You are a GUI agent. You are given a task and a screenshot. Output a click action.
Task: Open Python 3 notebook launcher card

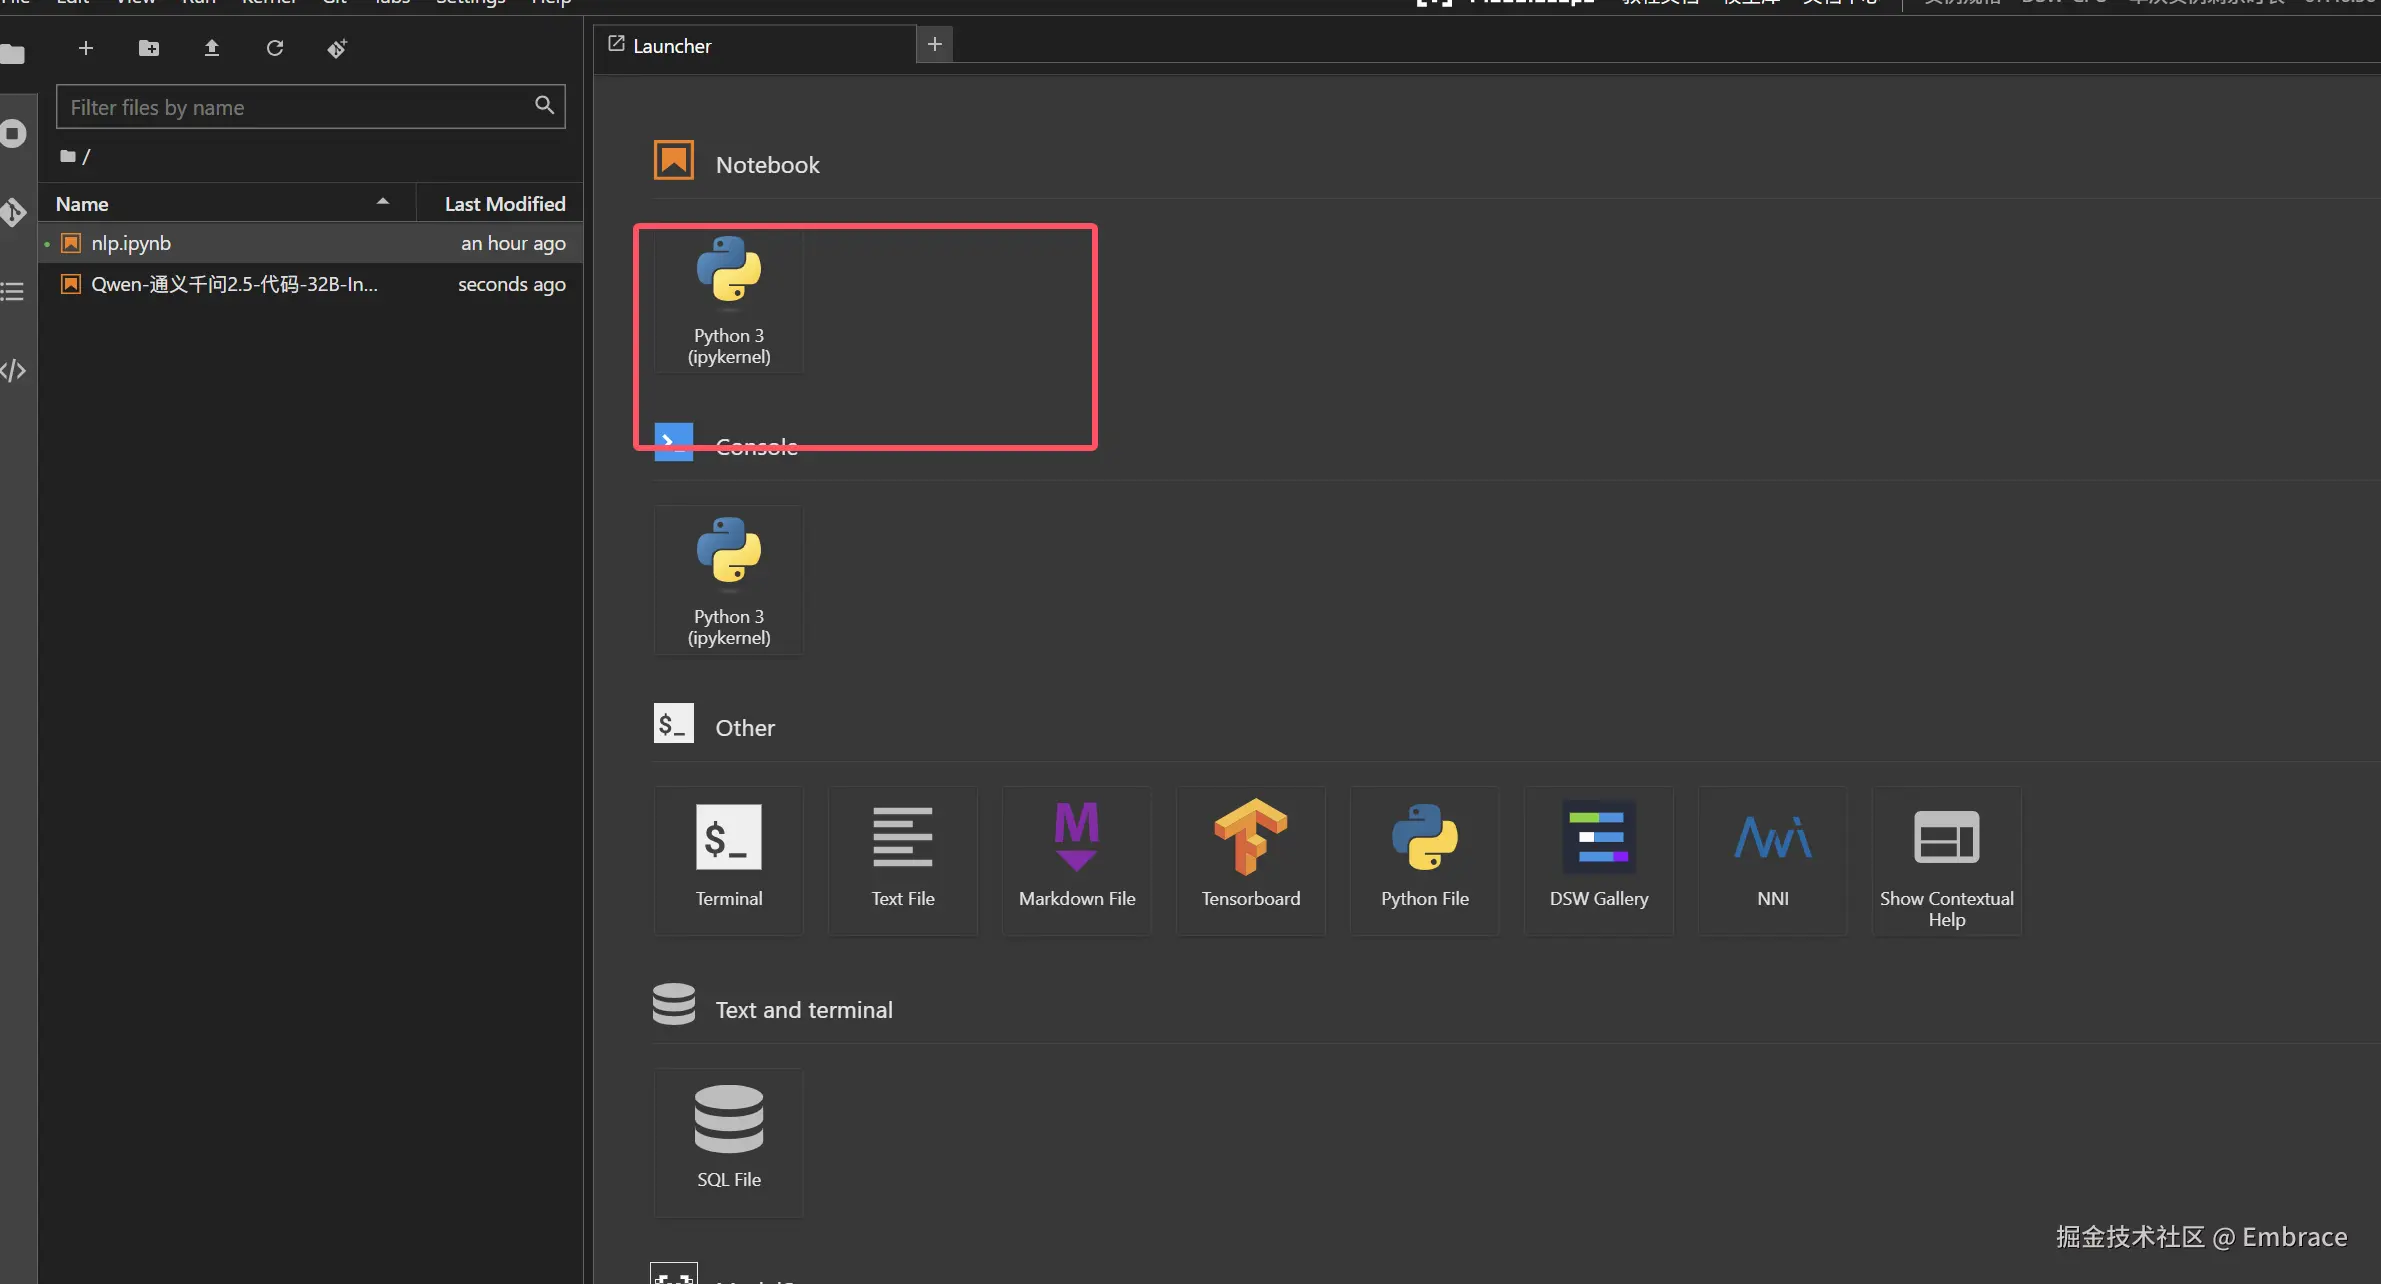pos(728,300)
